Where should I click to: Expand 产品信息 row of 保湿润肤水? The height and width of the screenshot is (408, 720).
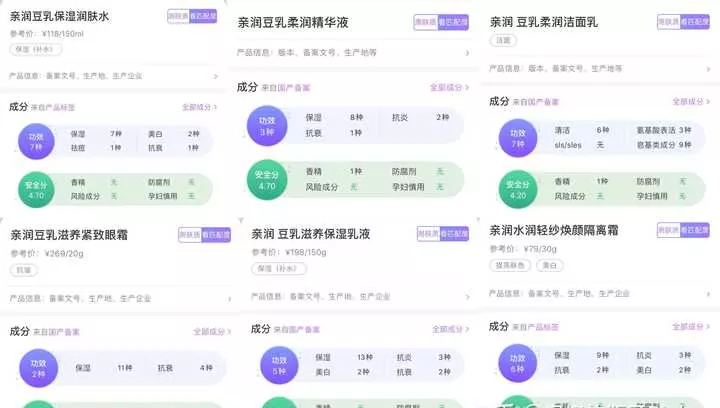click(x=113, y=76)
